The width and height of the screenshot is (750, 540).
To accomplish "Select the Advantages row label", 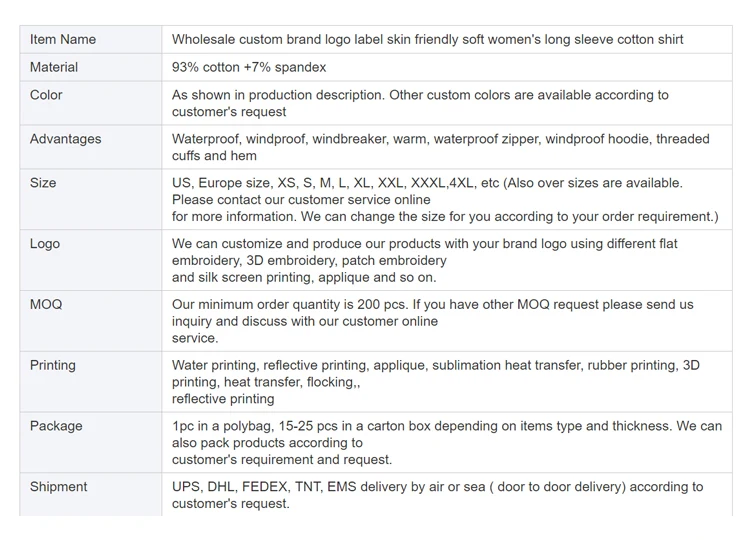I will point(66,139).
